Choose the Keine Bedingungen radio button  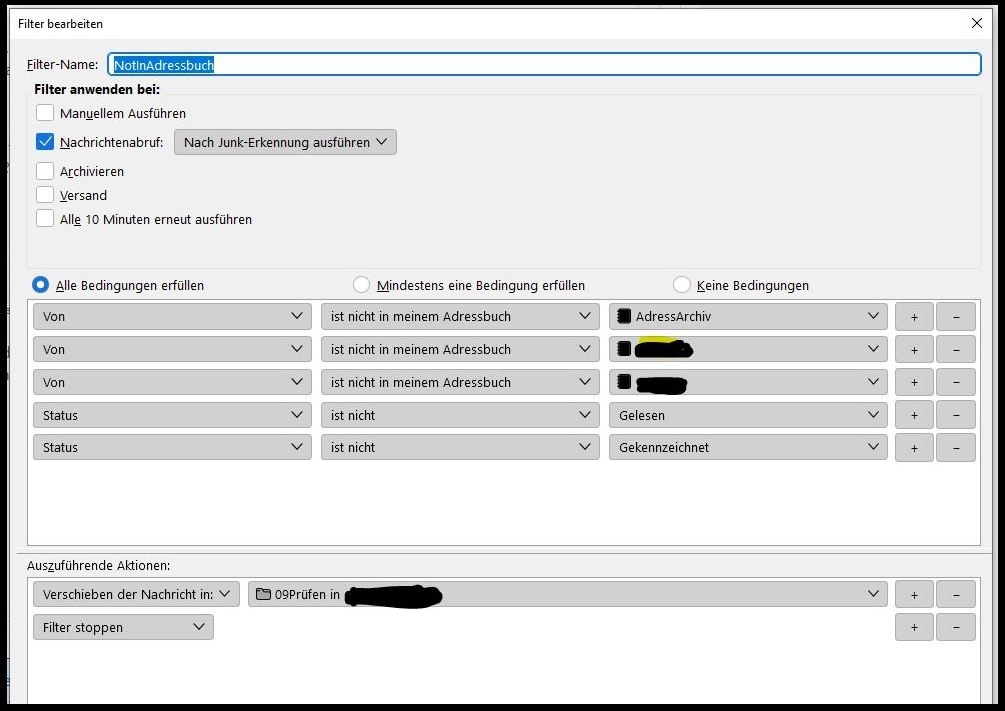(682, 285)
